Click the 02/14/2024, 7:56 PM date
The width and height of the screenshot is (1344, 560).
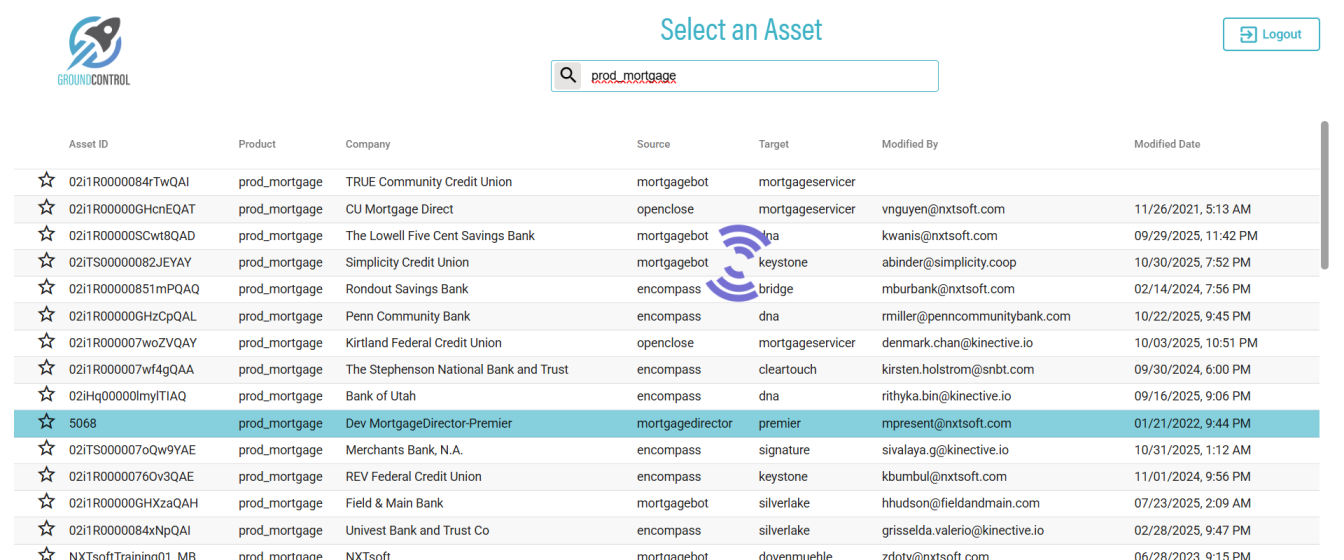(1192, 289)
